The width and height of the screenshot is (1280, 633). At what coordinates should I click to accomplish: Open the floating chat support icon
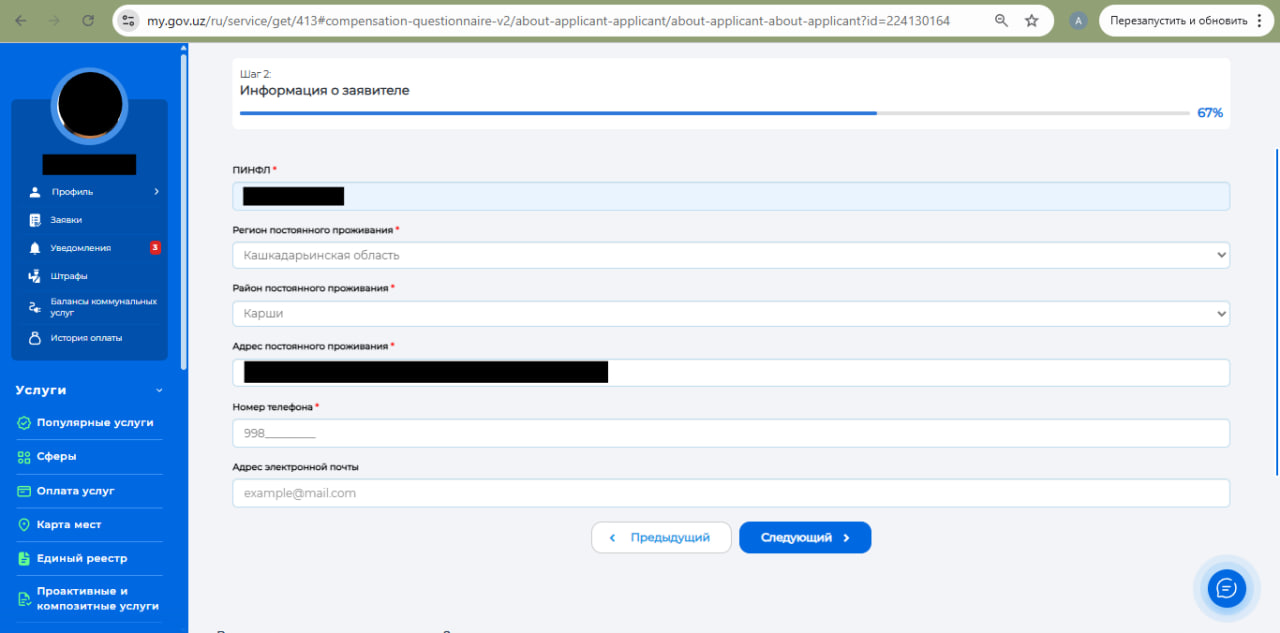click(1227, 588)
